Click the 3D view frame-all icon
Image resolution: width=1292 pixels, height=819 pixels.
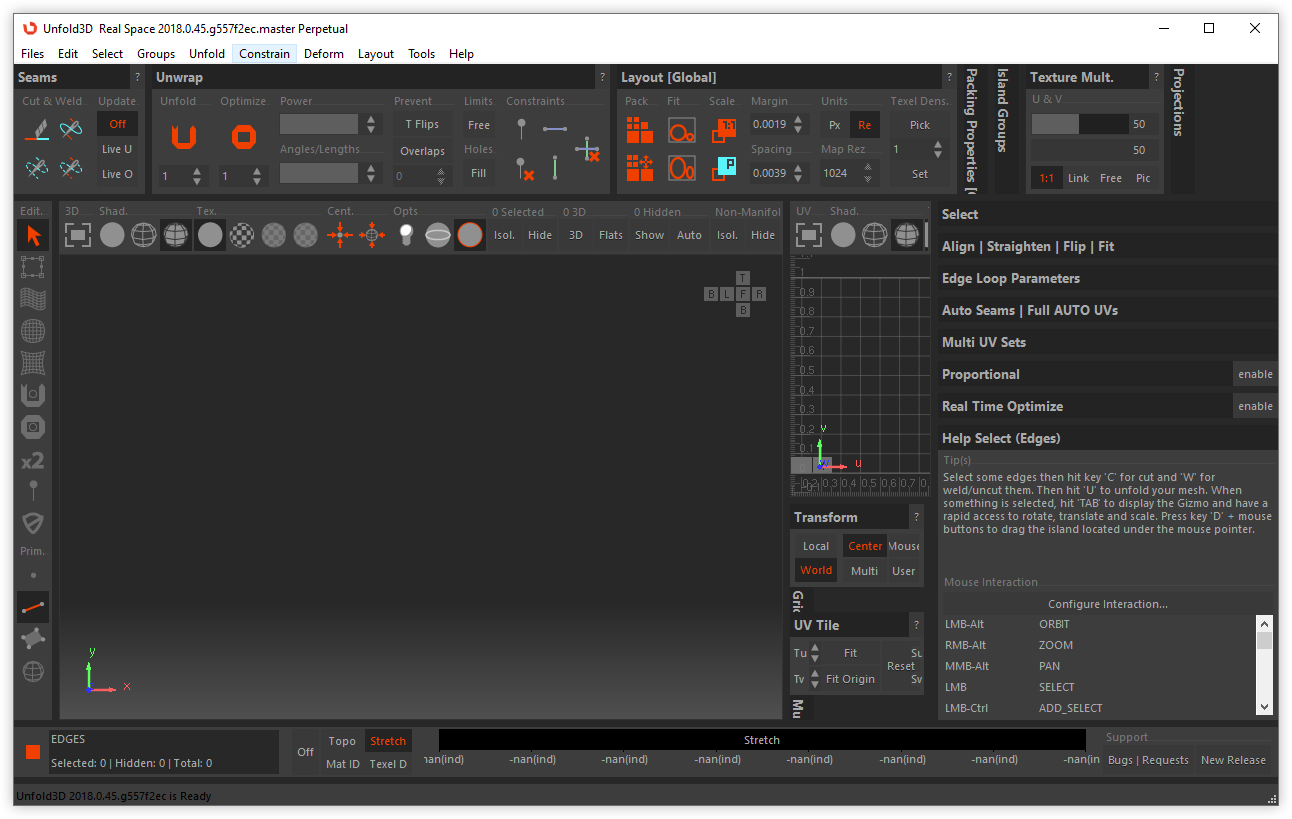click(x=78, y=235)
